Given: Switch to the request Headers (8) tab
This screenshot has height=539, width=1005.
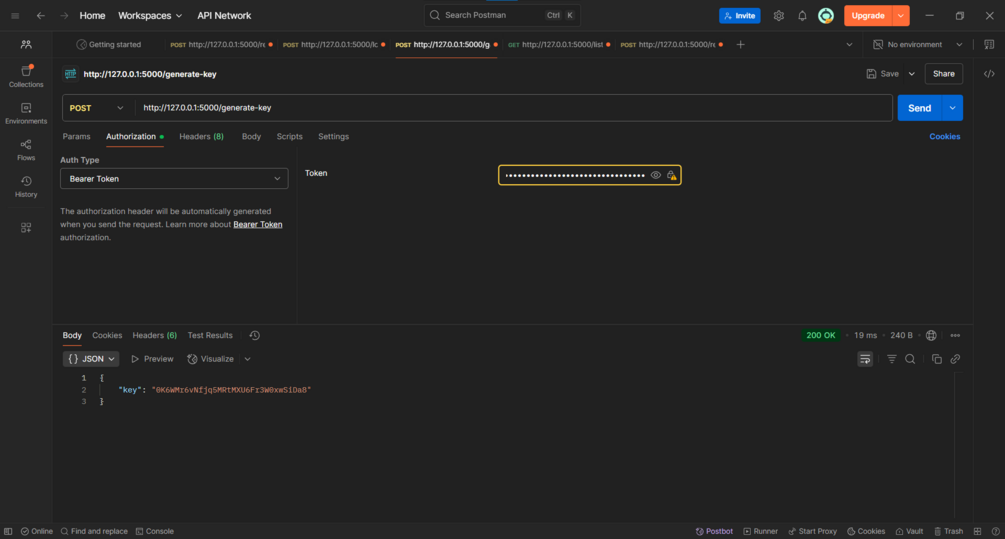Looking at the screenshot, I should coord(201,137).
